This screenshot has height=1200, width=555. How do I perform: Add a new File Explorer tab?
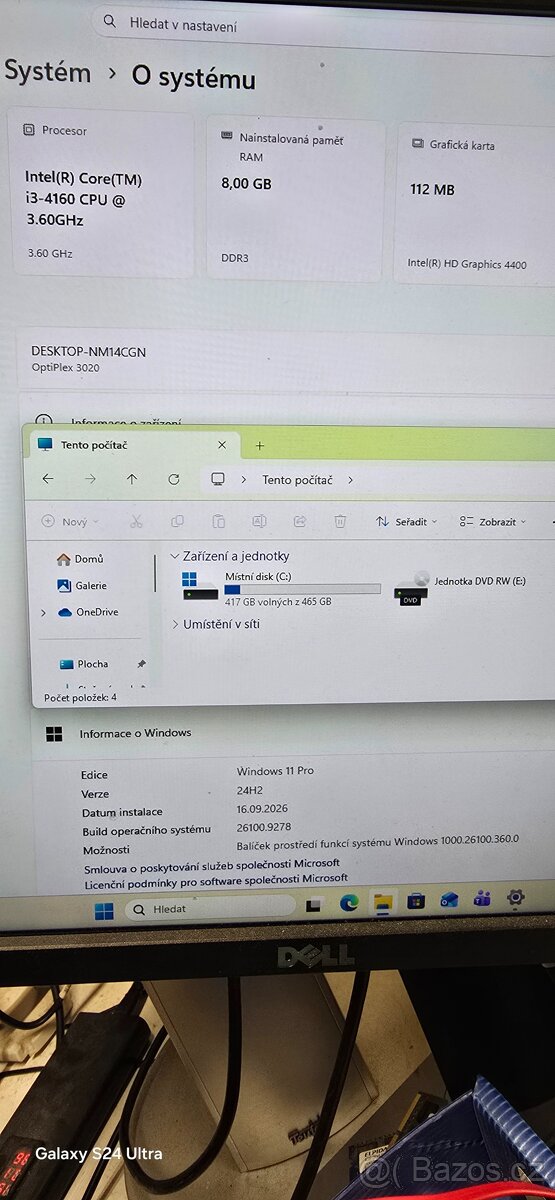[260, 445]
